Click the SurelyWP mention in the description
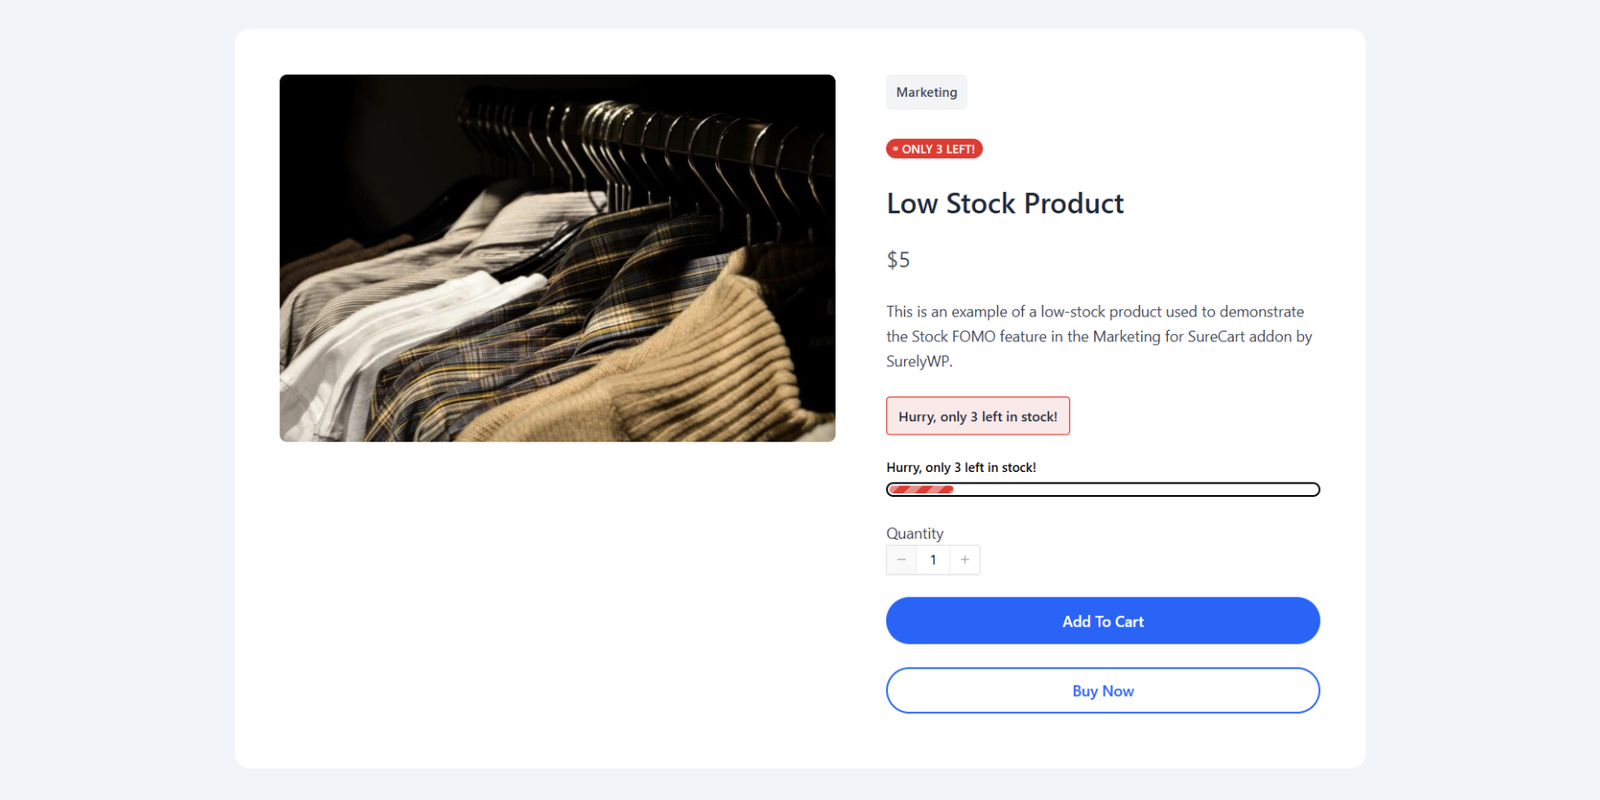This screenshot has height=800, width=1600. (917, 361)
